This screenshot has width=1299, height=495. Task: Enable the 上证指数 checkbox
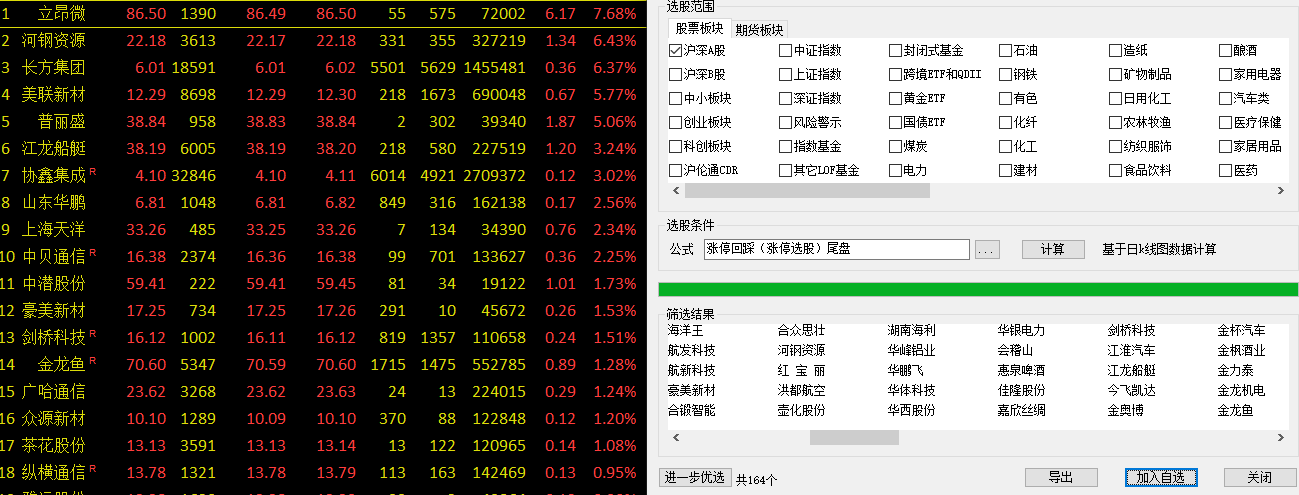coord(786,74)
